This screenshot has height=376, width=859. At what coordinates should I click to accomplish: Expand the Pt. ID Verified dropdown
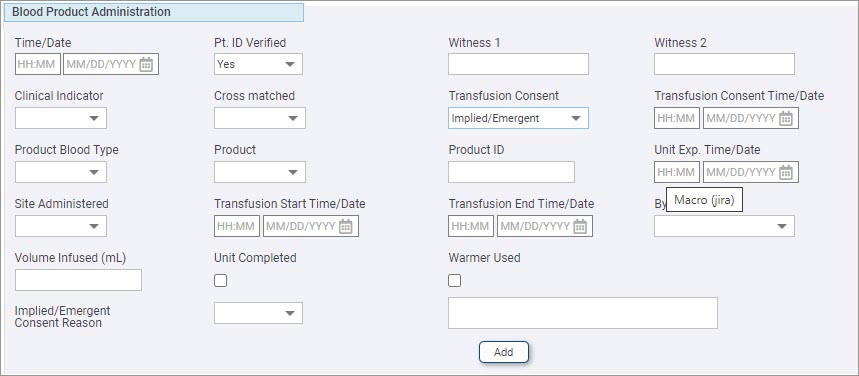click(258, 64)
